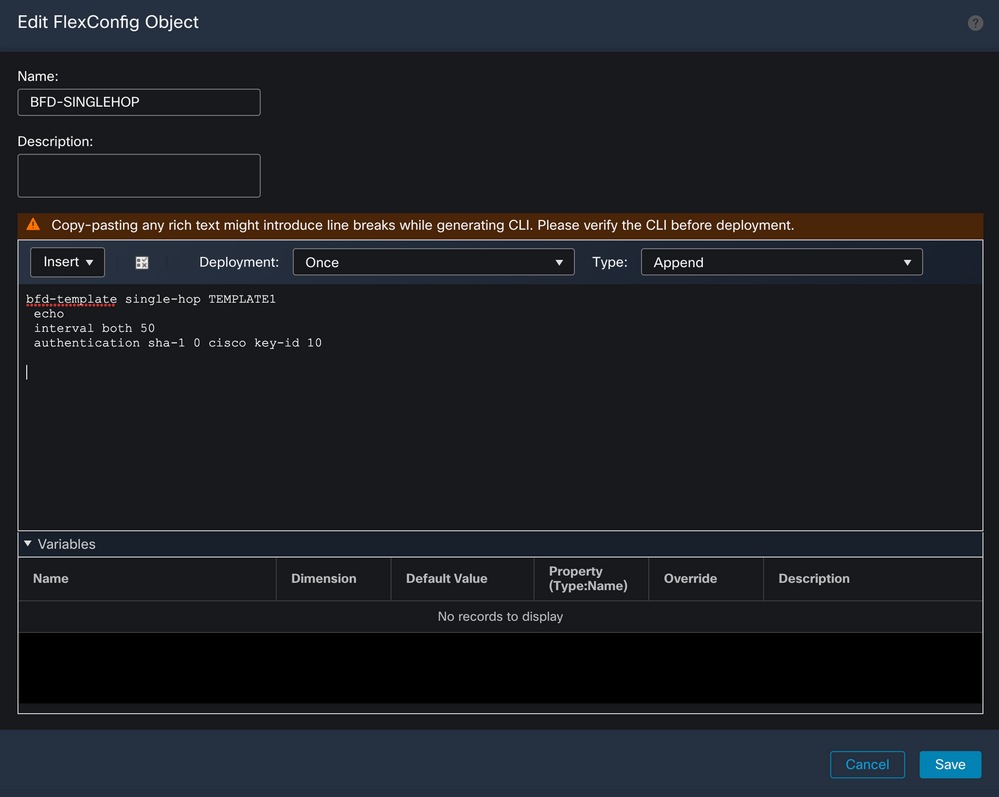
Task: Open the FlexConfig help via question mark icon
Action: (975, 22)
